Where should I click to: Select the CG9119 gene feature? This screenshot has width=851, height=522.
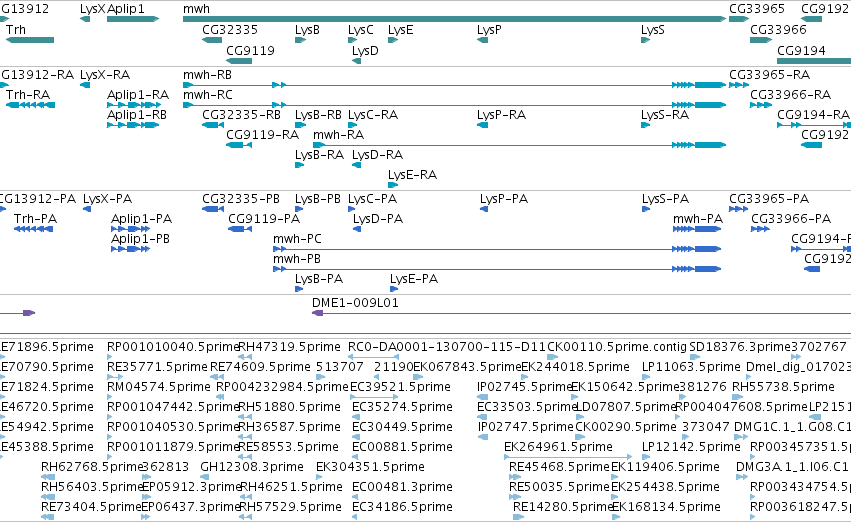239,61
